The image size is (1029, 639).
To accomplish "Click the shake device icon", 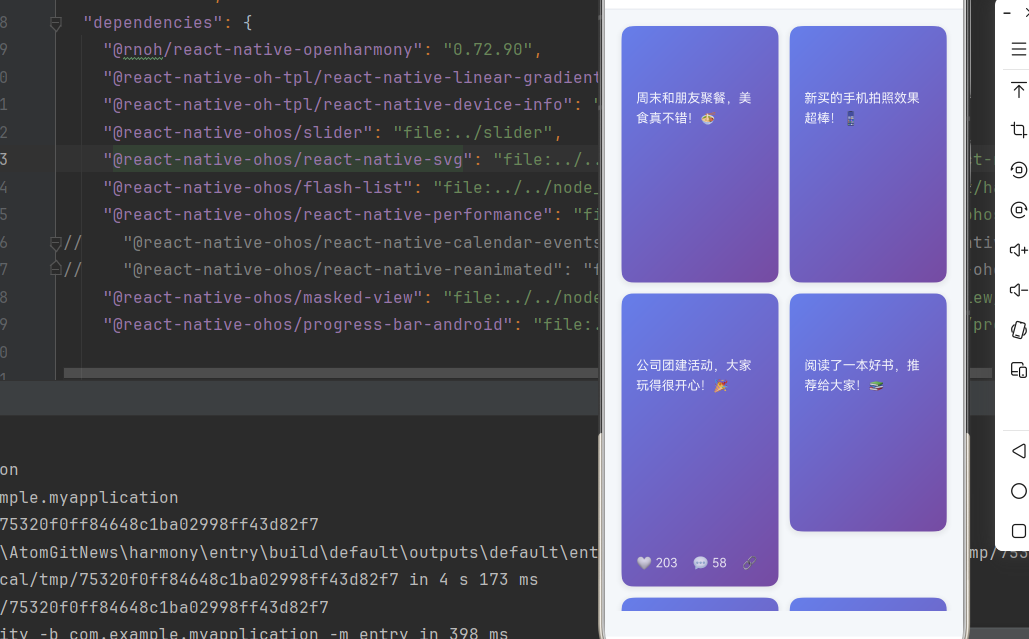I will point(1018,330).
